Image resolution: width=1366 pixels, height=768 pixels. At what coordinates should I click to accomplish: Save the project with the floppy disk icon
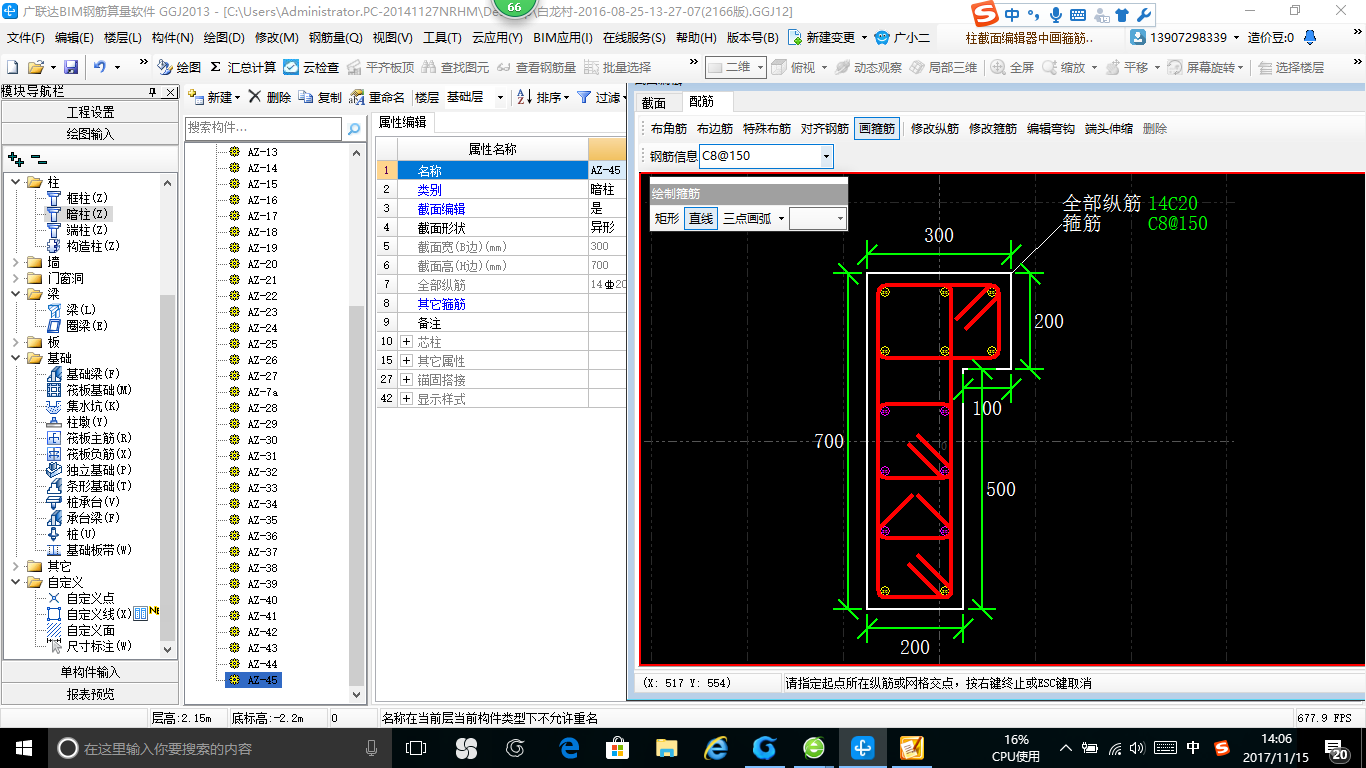(x=71, y=67)
